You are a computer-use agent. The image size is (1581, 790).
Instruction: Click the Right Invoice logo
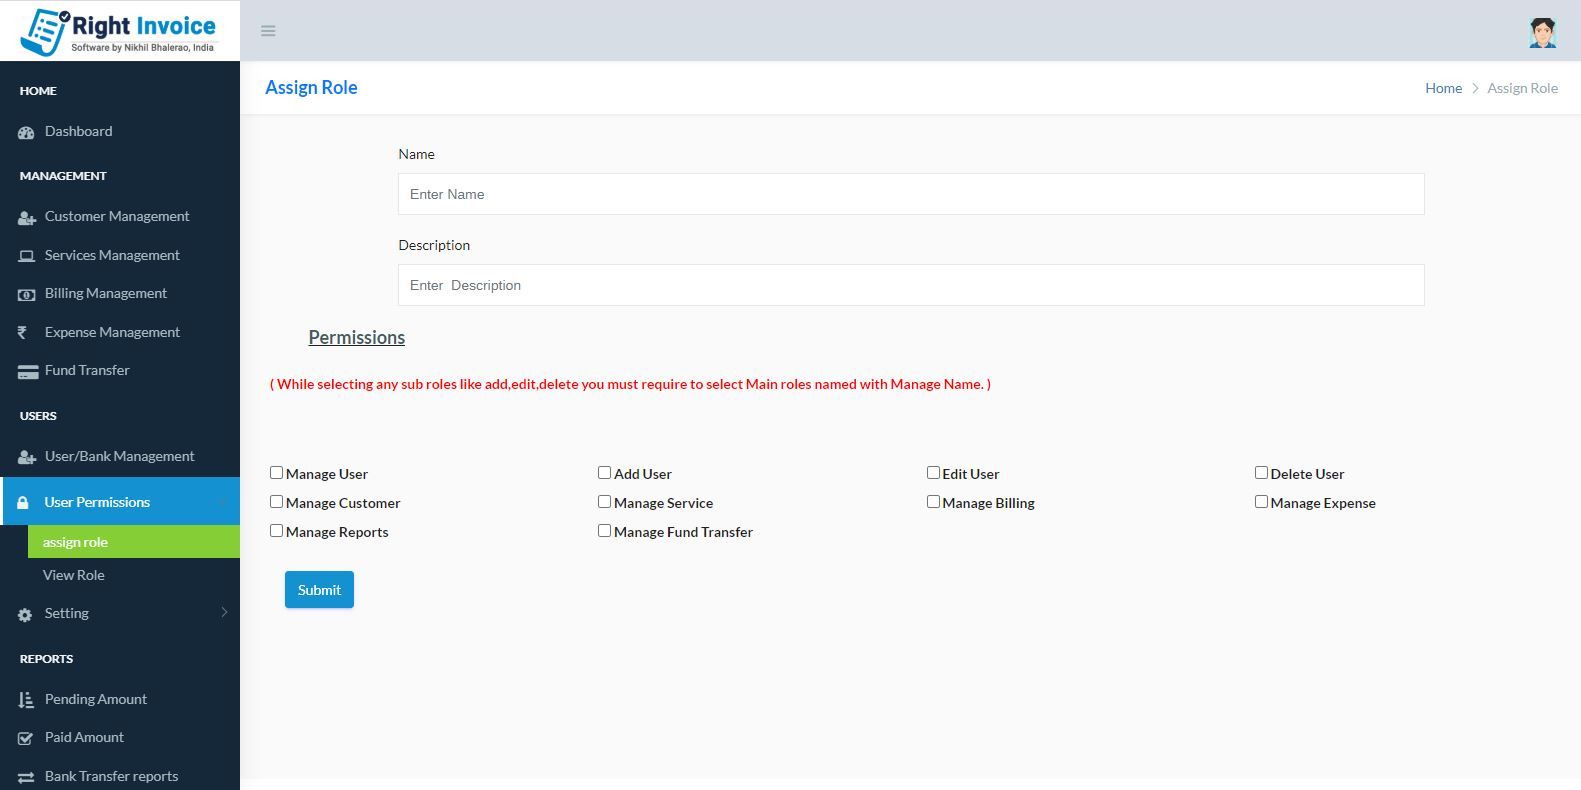point(118,31)
